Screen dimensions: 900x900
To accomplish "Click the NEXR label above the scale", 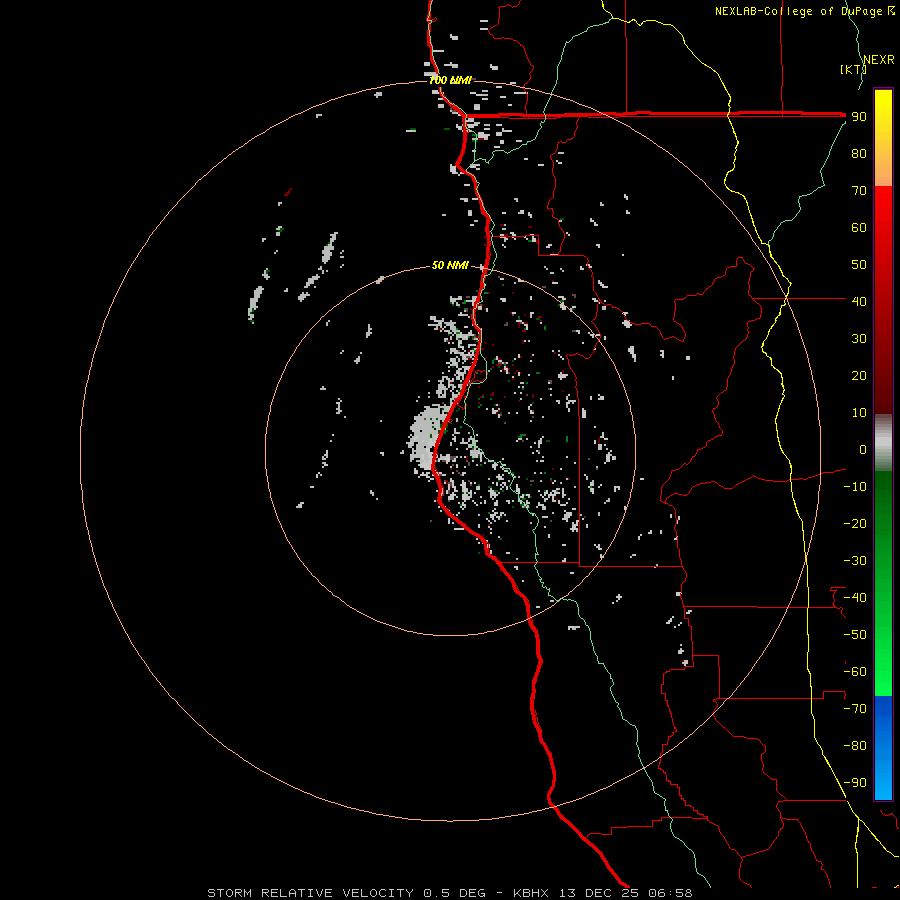I will (x=879, y=60).
